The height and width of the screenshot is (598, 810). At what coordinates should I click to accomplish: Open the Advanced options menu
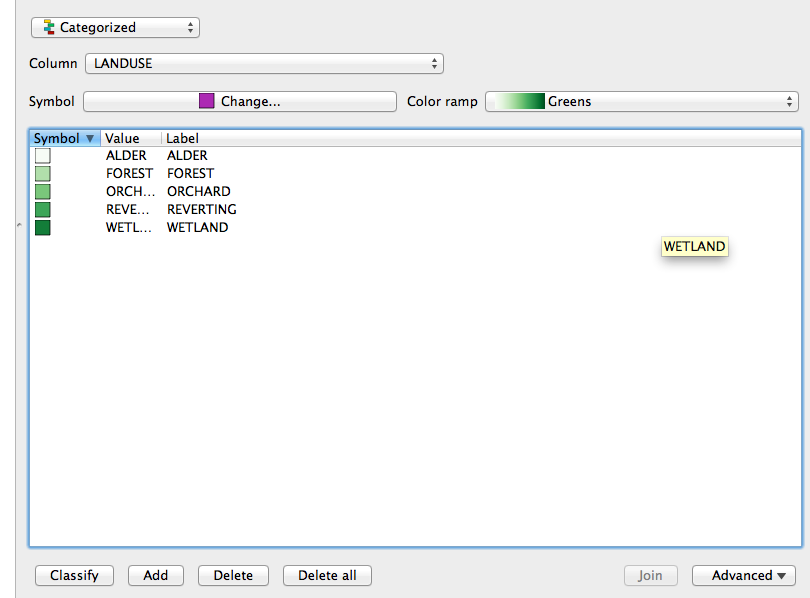click(743, 575)
